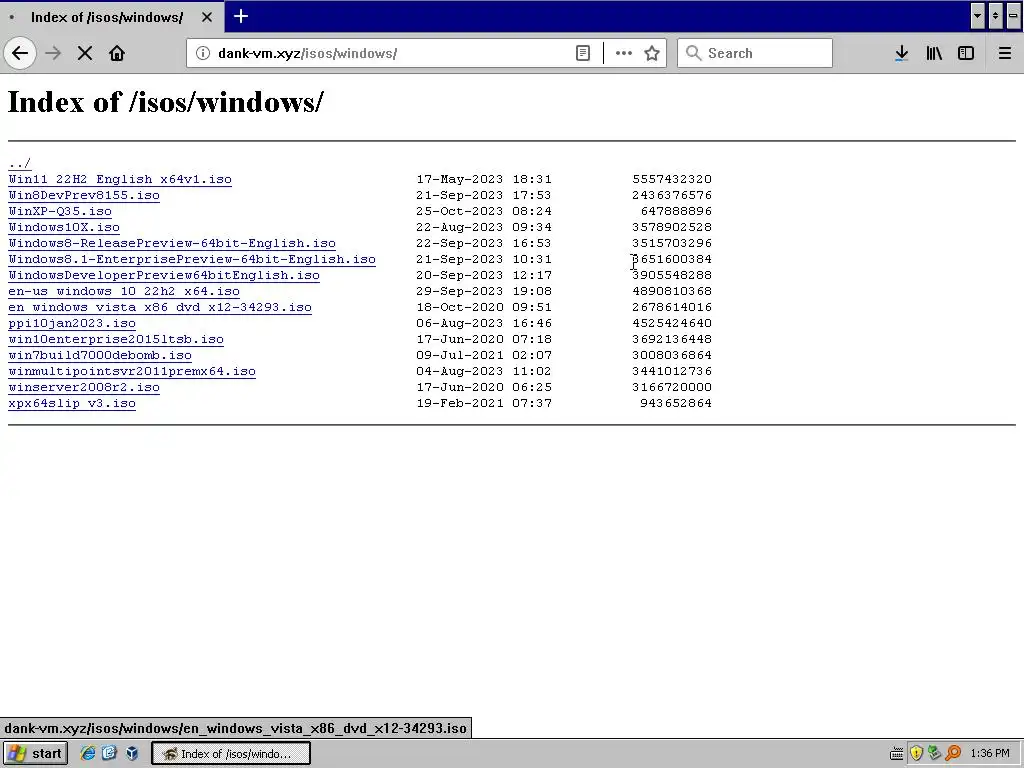The height and width of the screenshot is (768, 1024).
Task: Click WindowsDeveloperPreview64bitEnglish.iso link
Action: click(x=164, y=275)
